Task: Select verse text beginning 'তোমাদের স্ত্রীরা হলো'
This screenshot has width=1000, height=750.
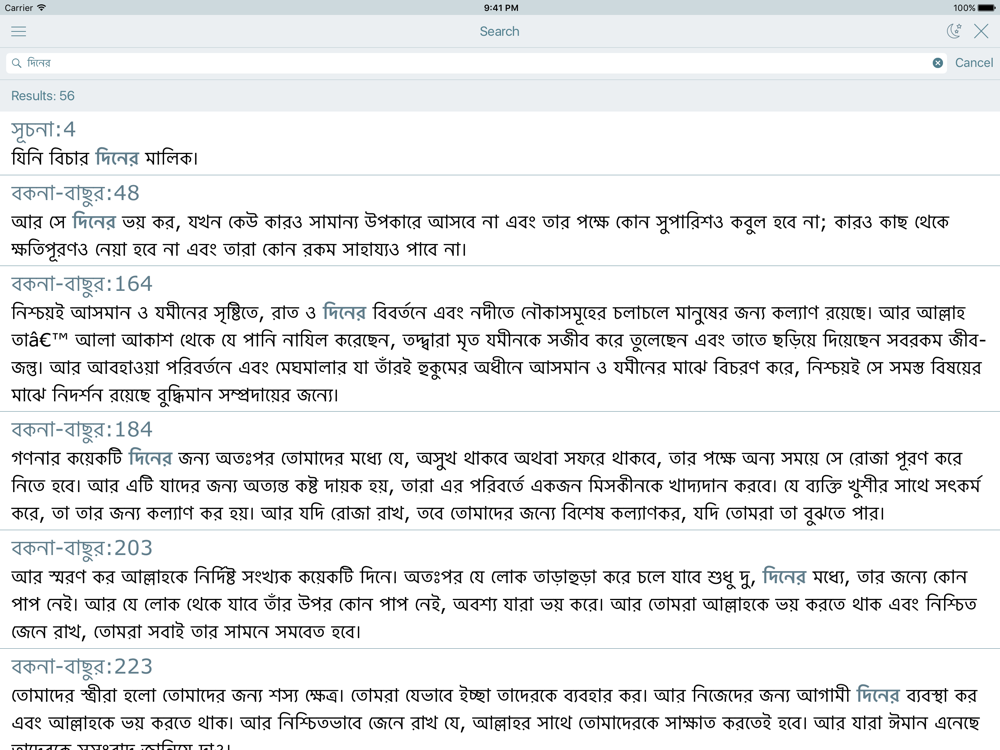Action: (495, 716)
